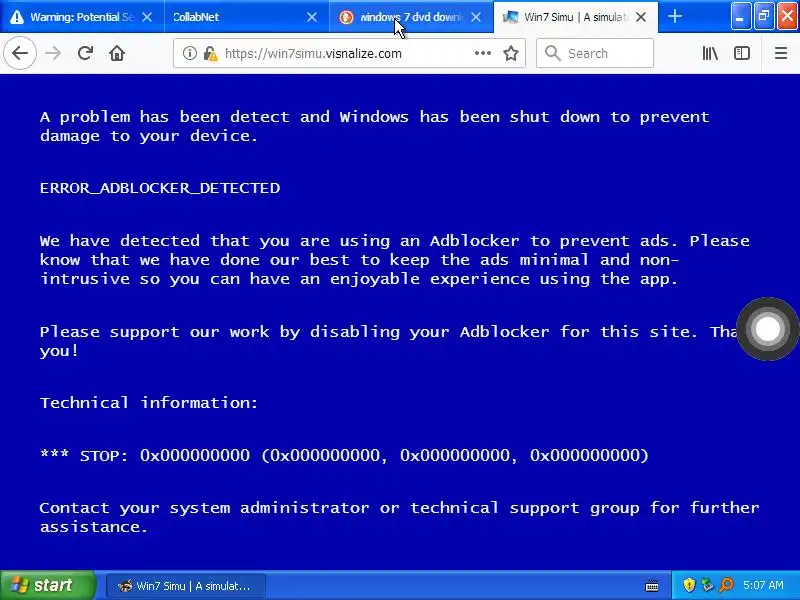
Task: Click the keyboard icon on taskbar
Action: [652, 586]
